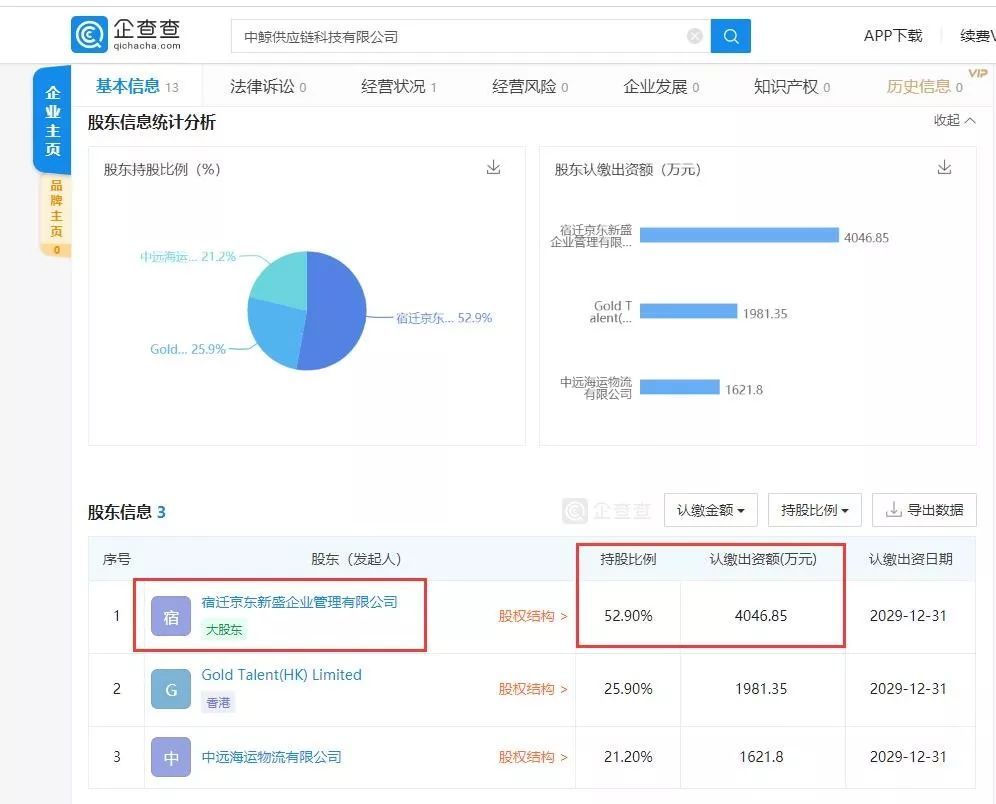Select the 品牌主页 side tab
This screenshot has width=996, height=804.
tap(56, 216)
